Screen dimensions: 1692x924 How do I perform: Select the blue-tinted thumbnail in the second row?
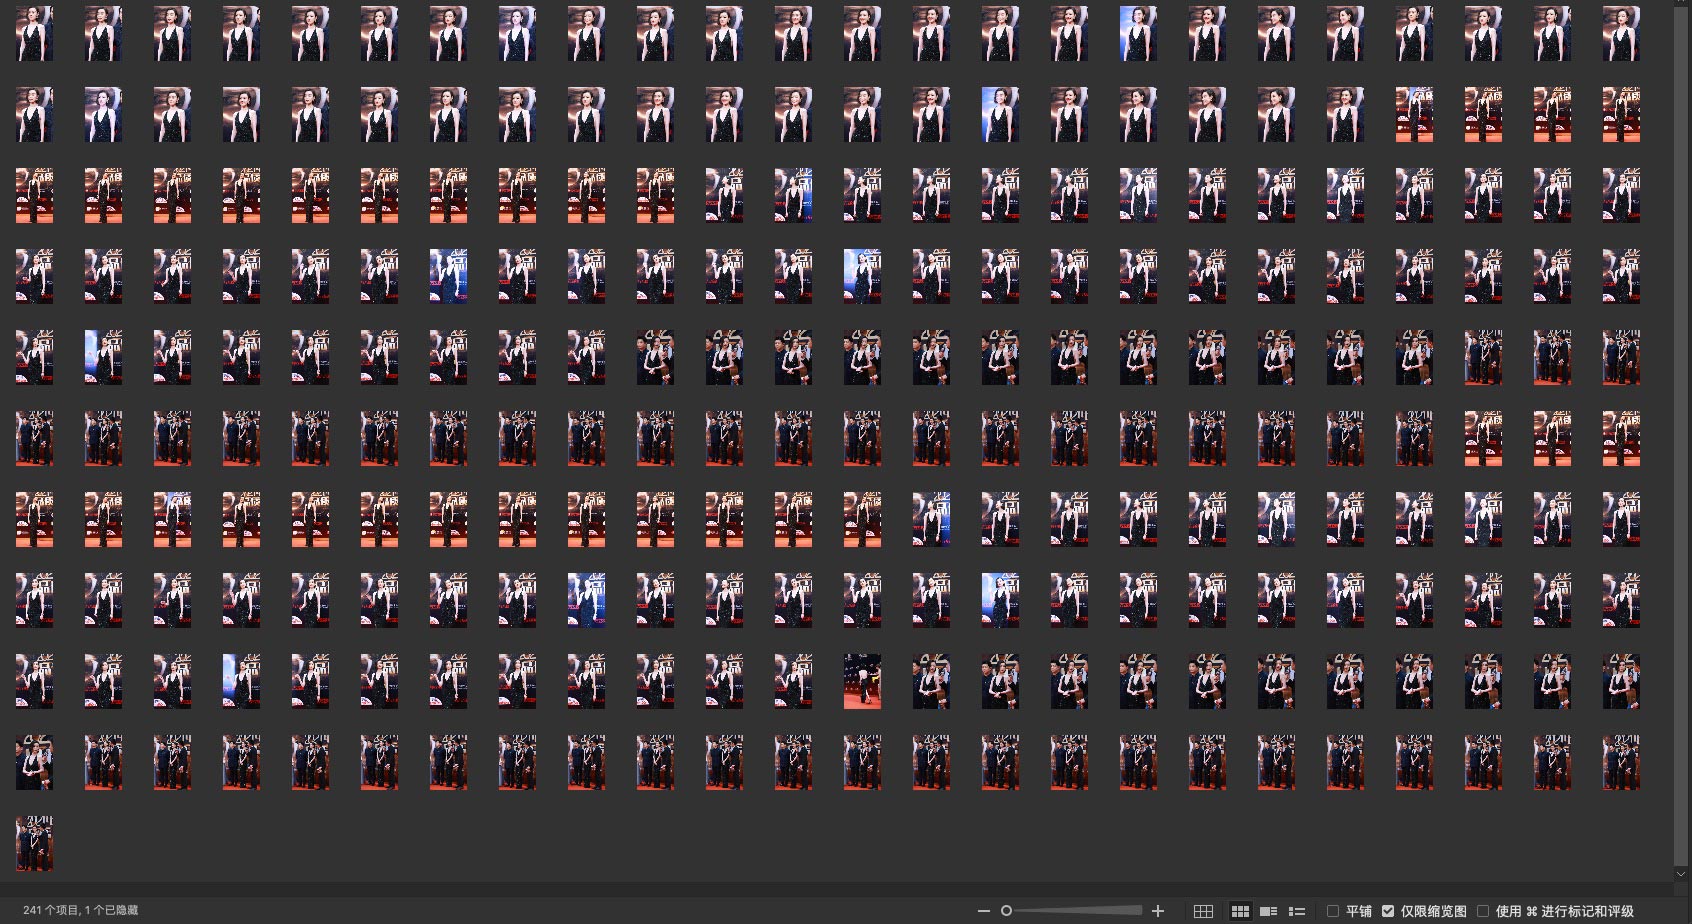click(x=1000, y=114)
